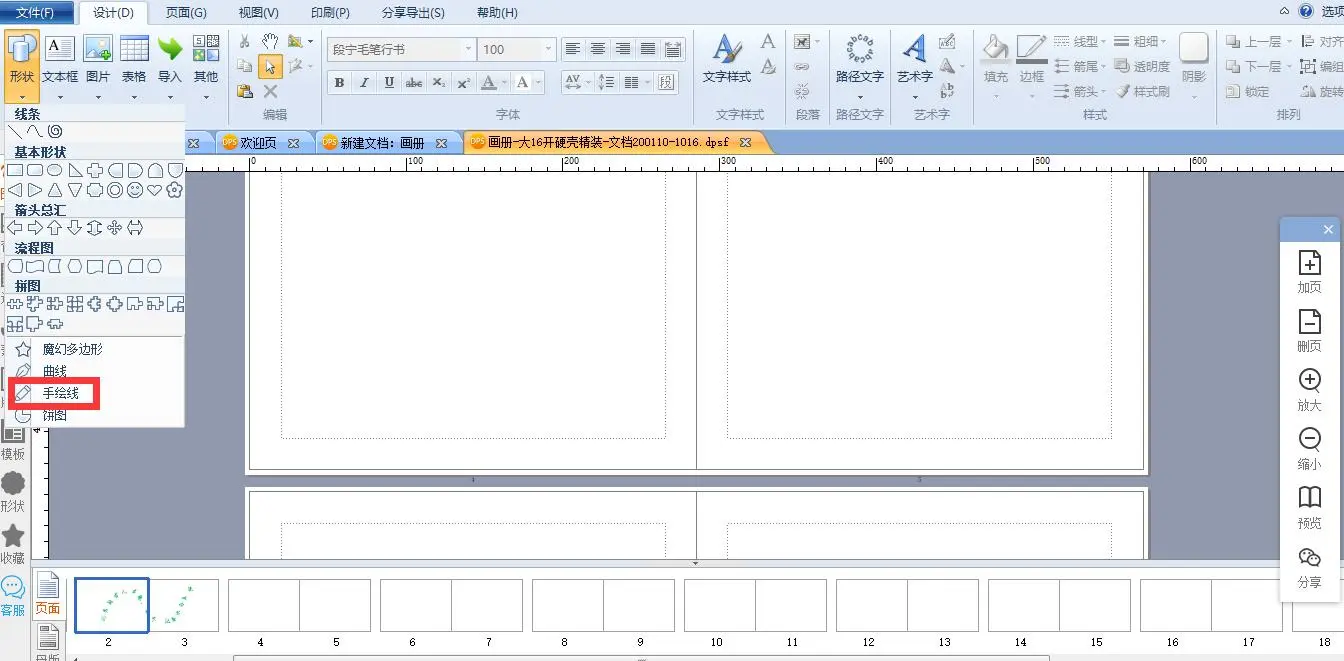
Task: Select the 手绘线 freehand line tool
Action: pos(60,394)
